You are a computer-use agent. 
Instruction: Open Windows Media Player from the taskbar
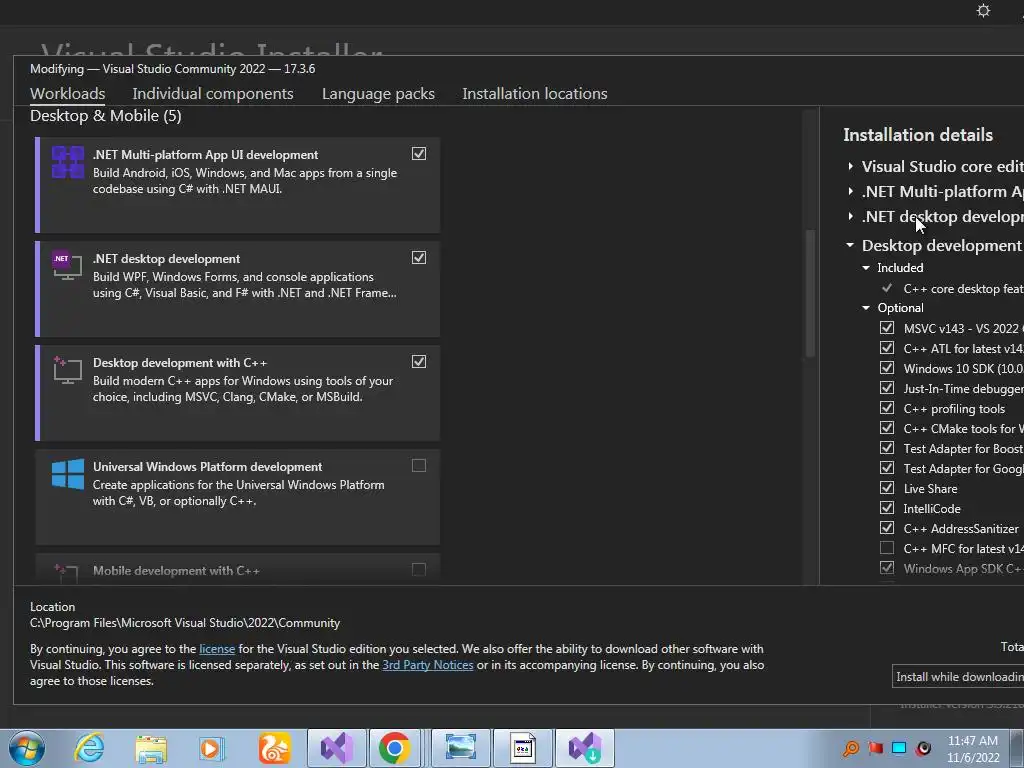(212, 748)
